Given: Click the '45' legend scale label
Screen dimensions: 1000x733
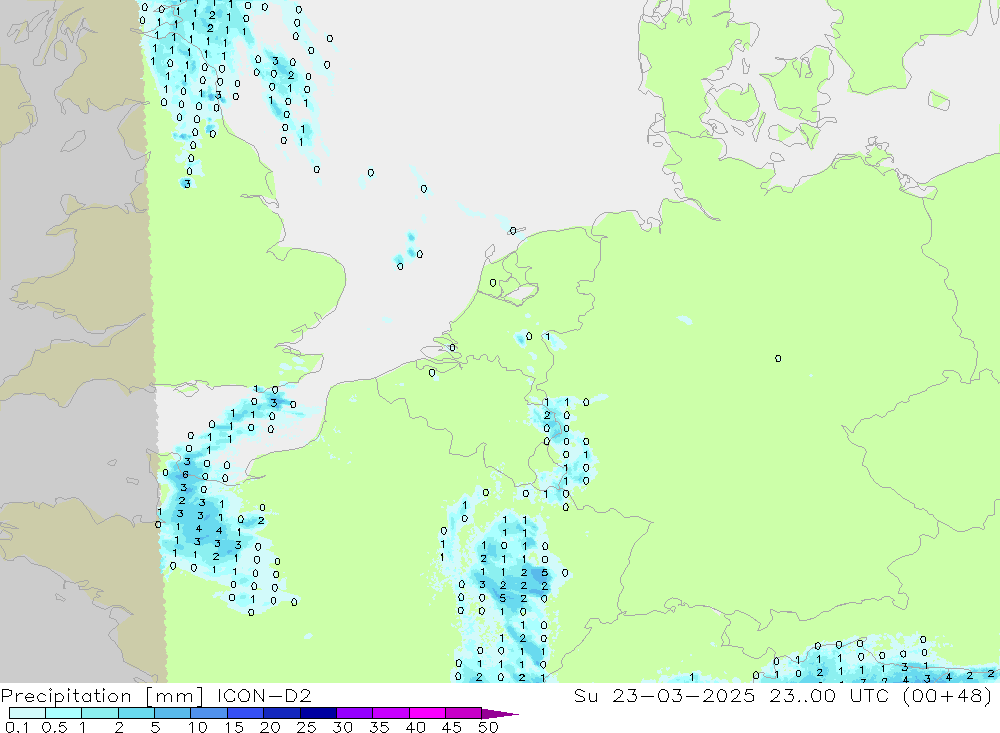Looking at the screenshot, I should [x=452, y=727].
